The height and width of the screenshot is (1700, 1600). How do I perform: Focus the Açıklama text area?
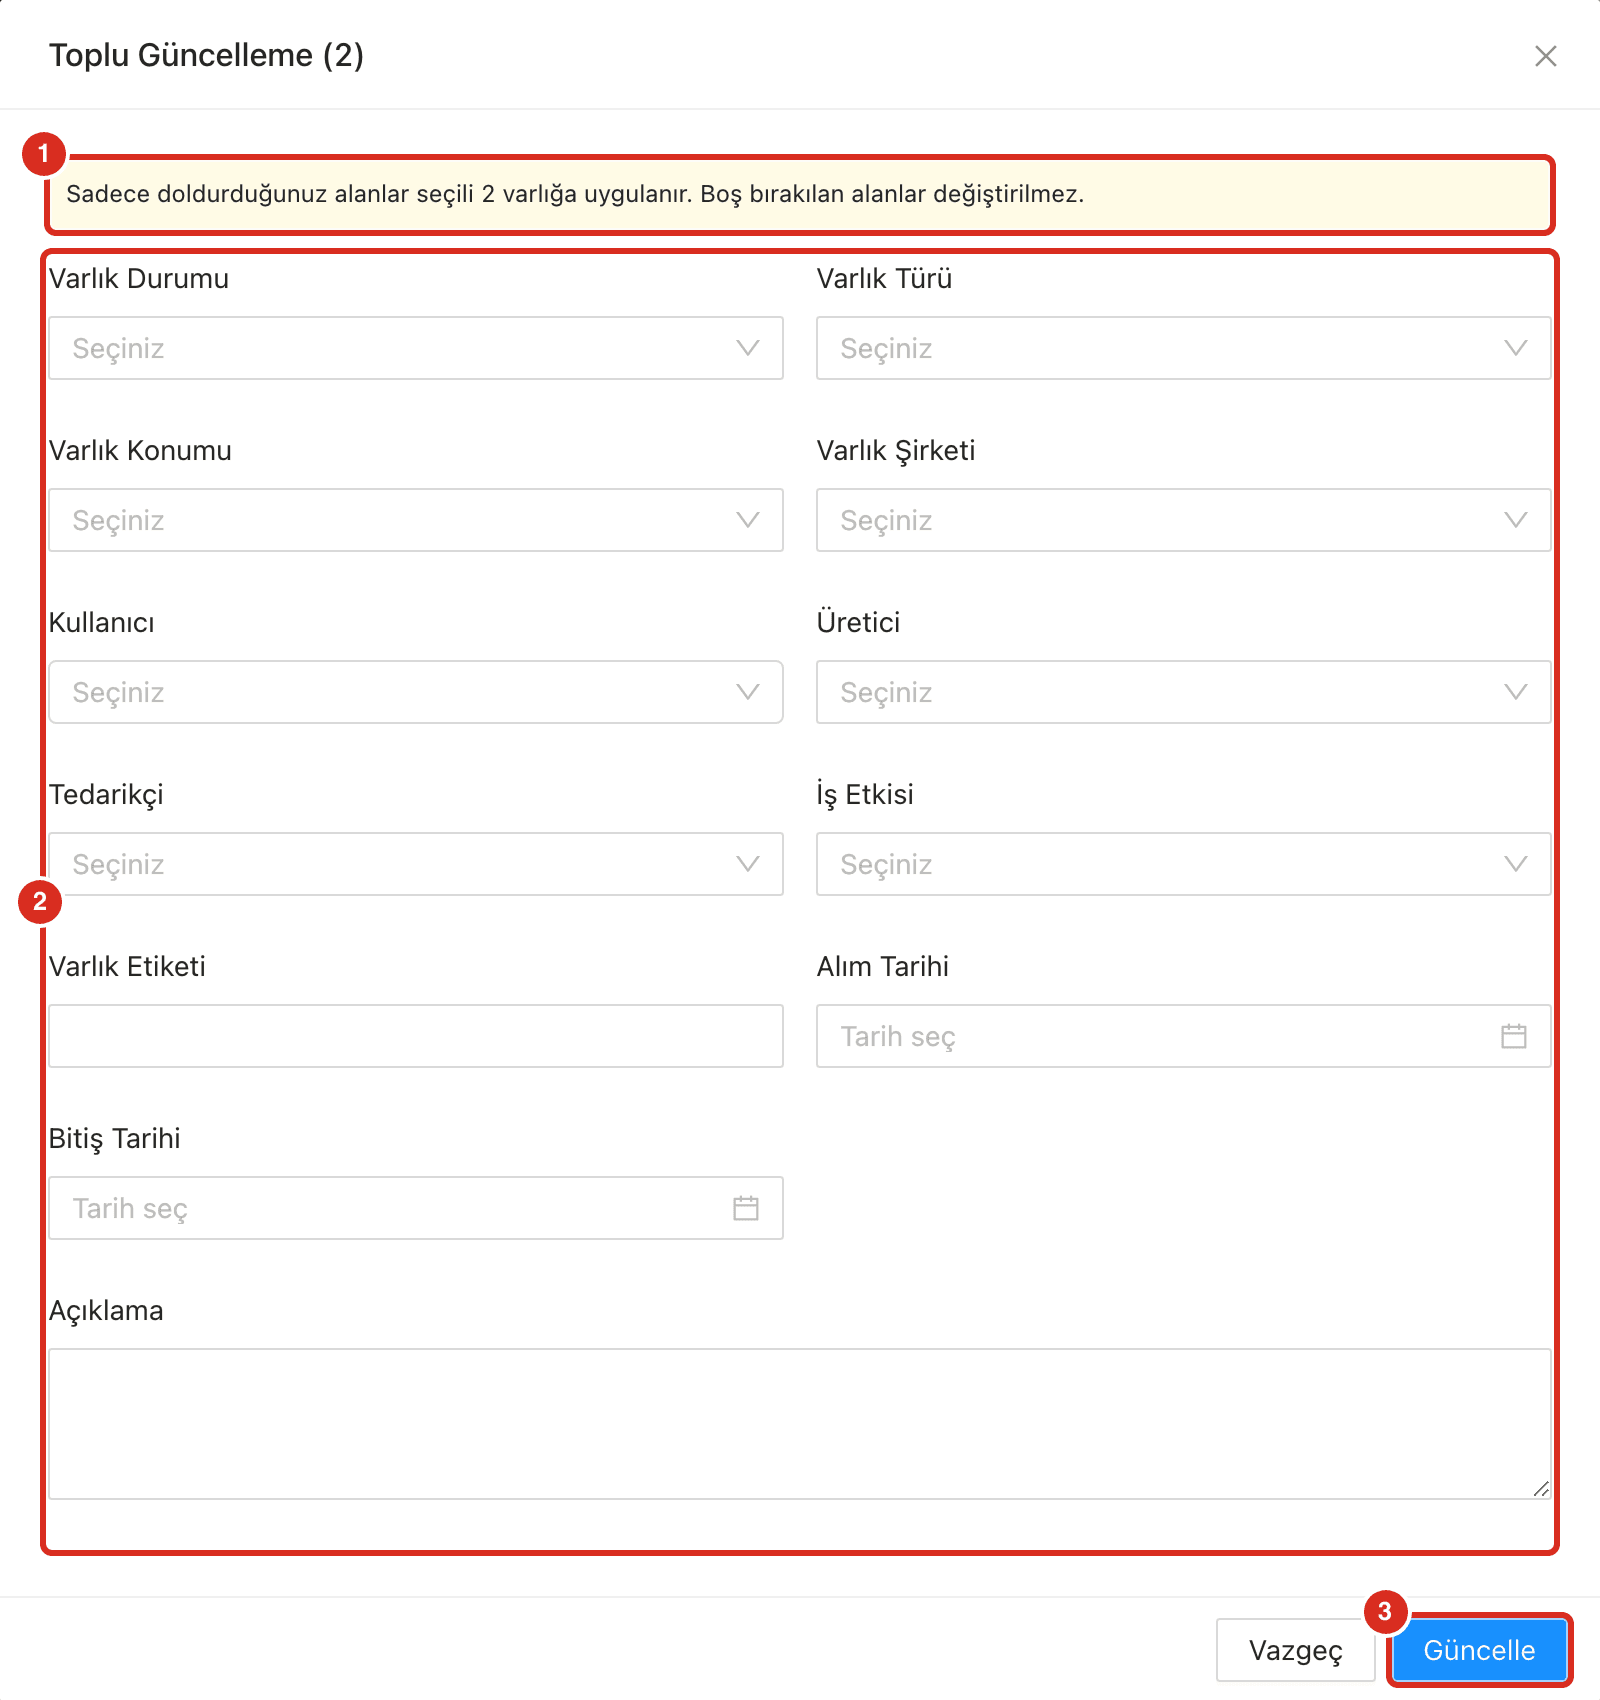(800, 1424)
